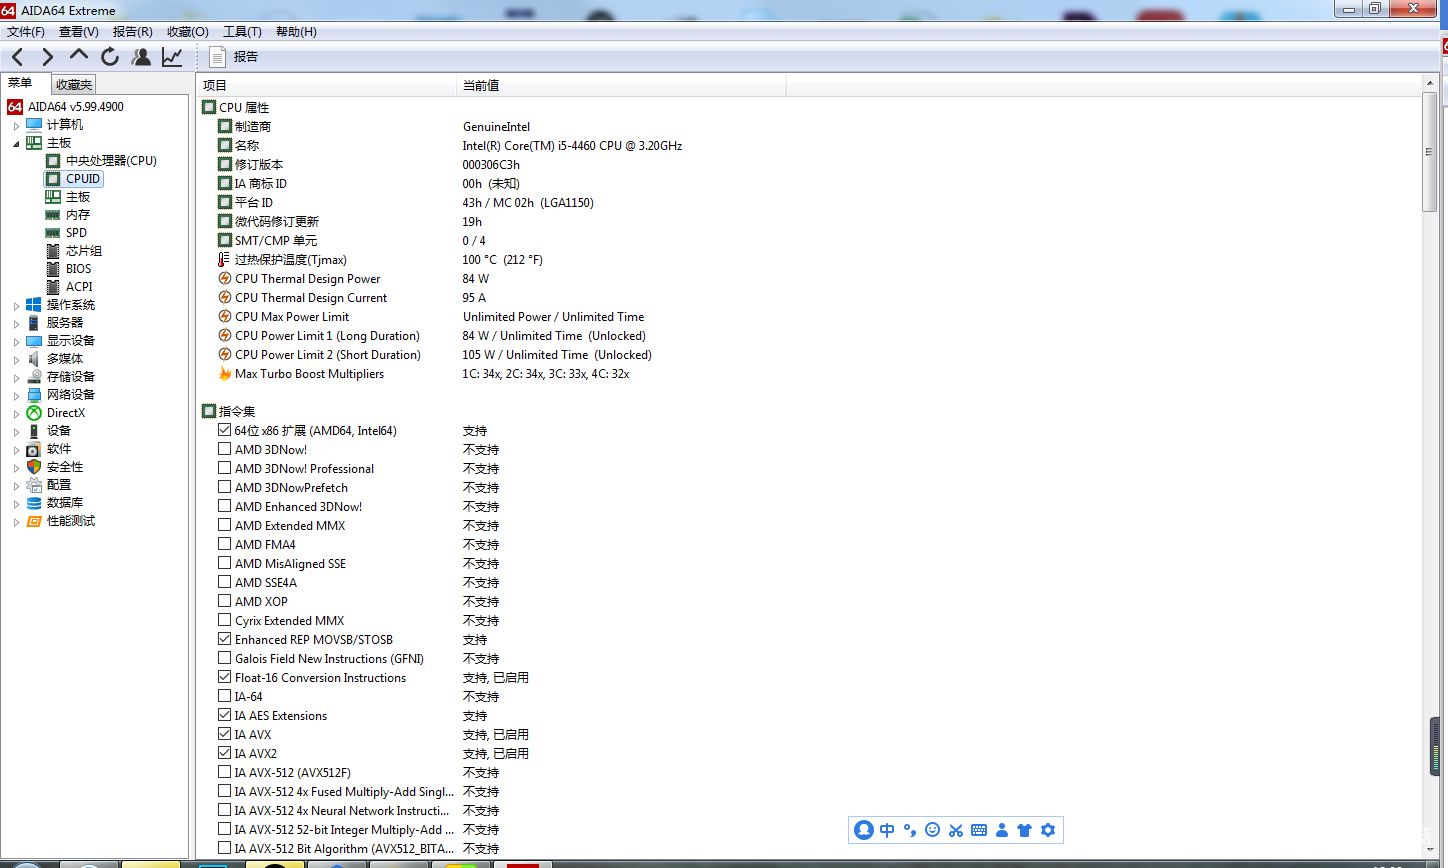Click the 性能测试 benchmark icon
Viewport: 1448px width, 868px height.
coord(34,521)
